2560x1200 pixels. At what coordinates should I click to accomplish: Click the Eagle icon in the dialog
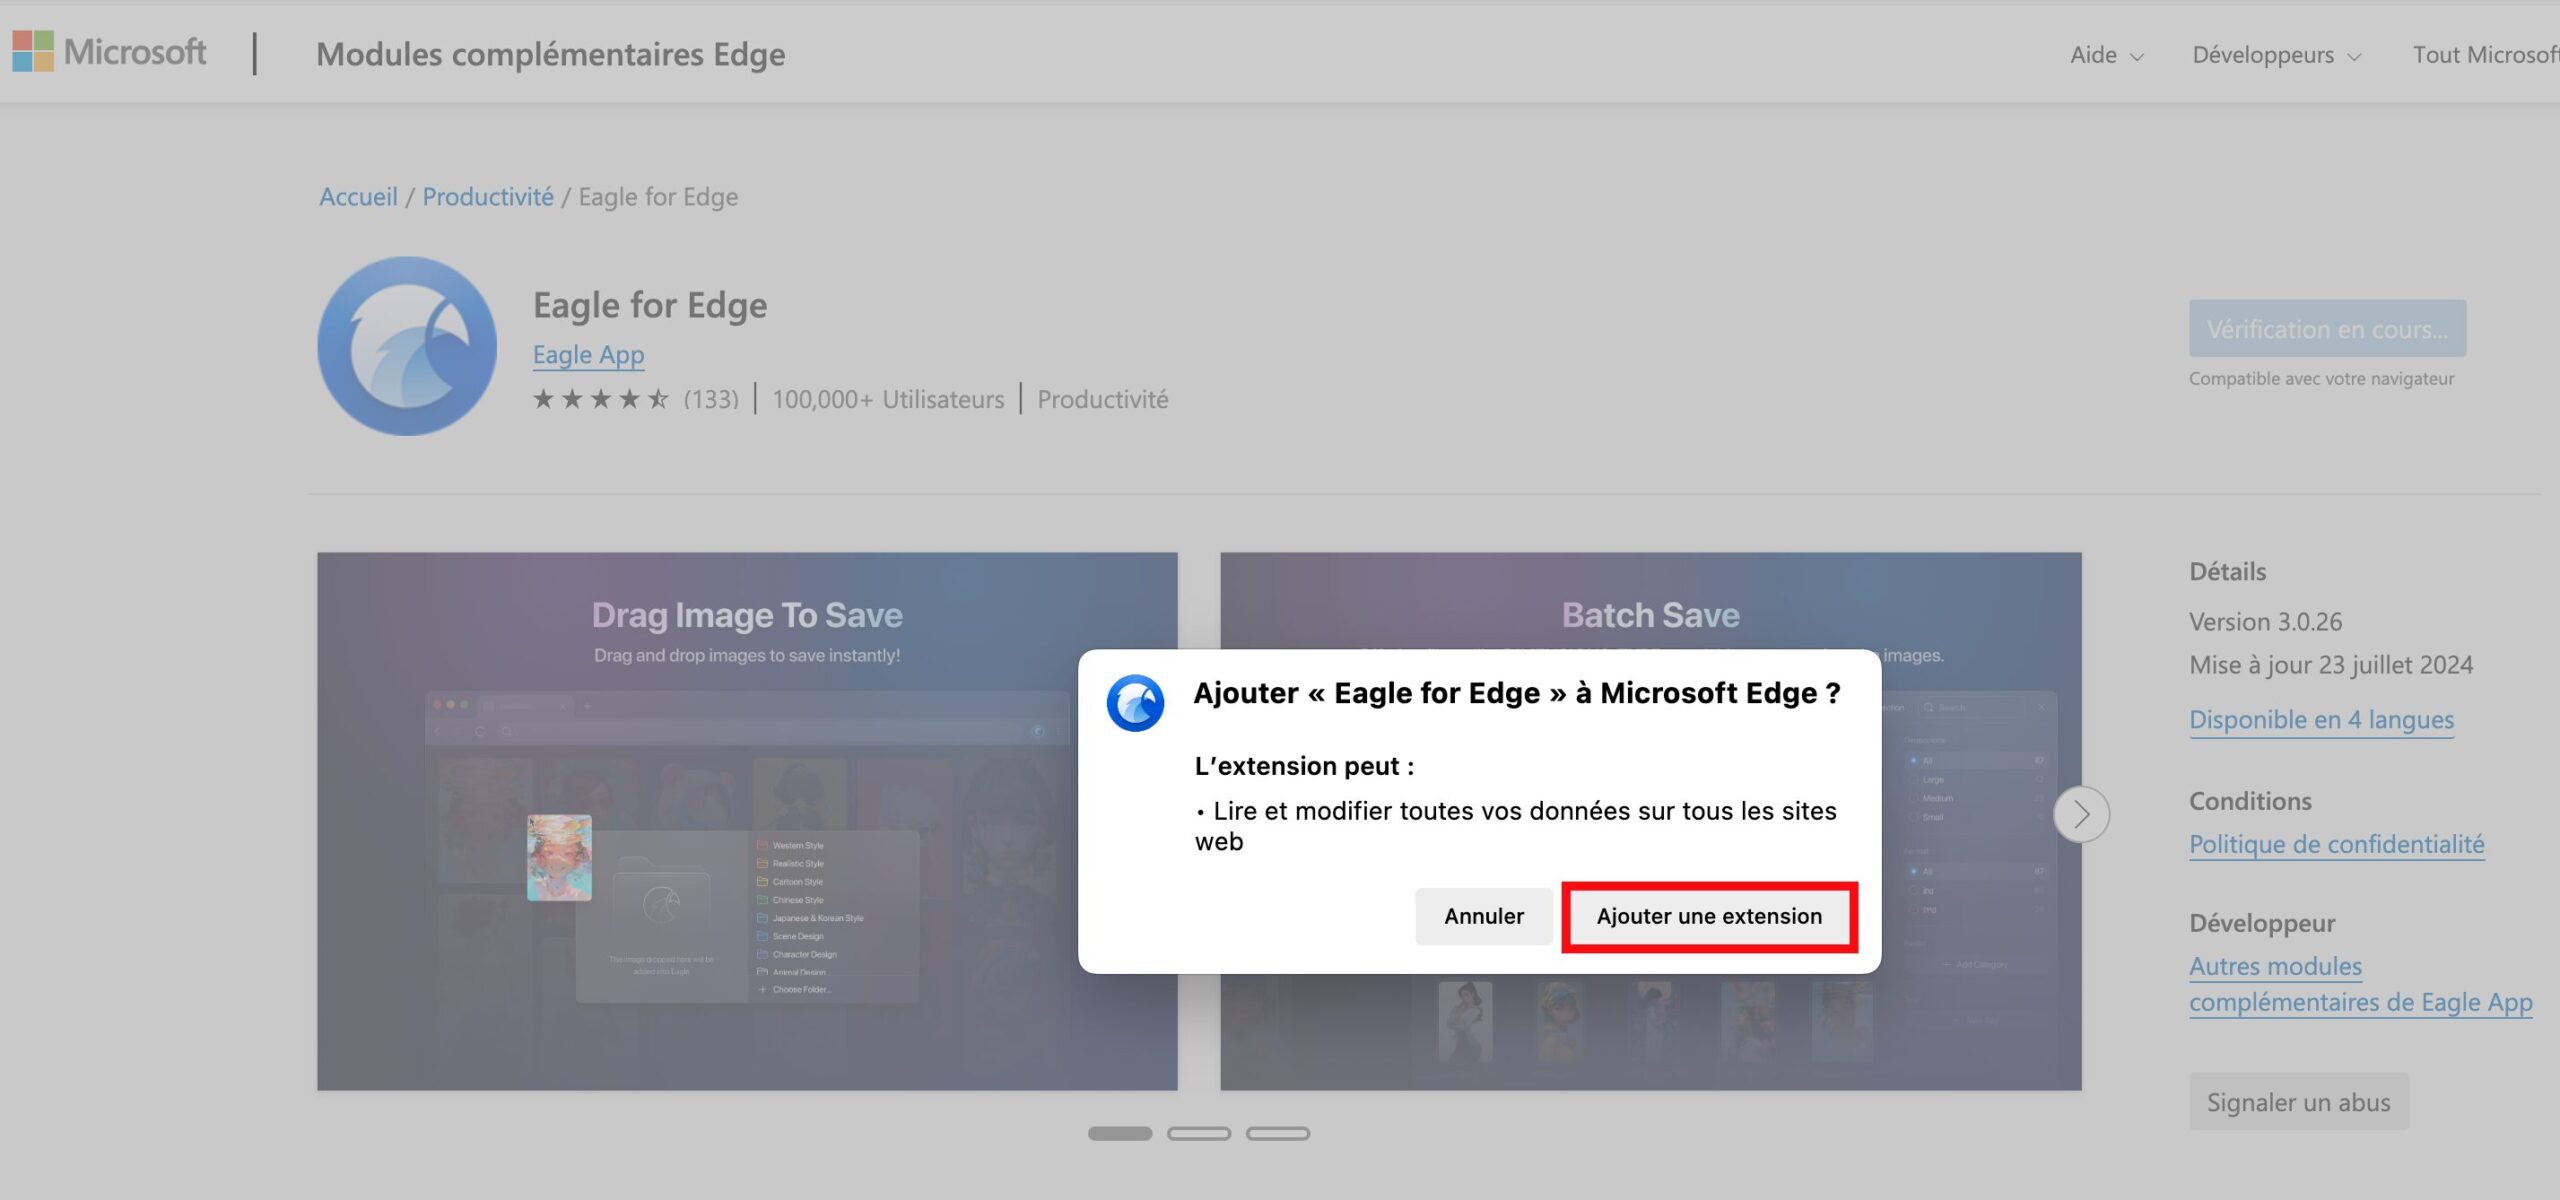tap(1135, 703)
